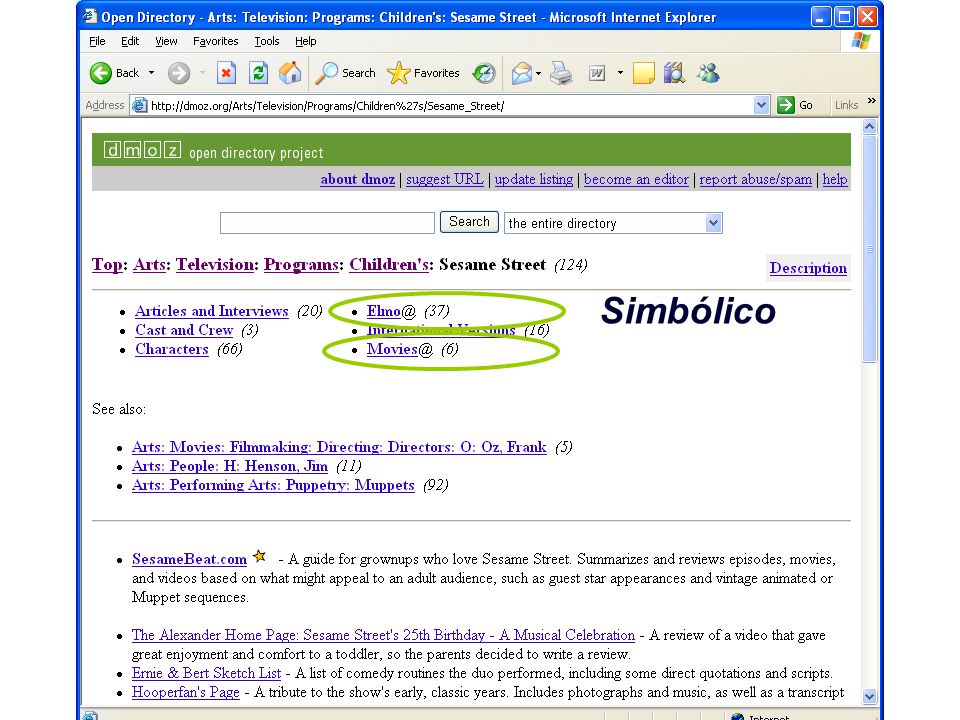Go to the Home page icon
Viewport: 960px width, 720px height.
coord(290,73)
